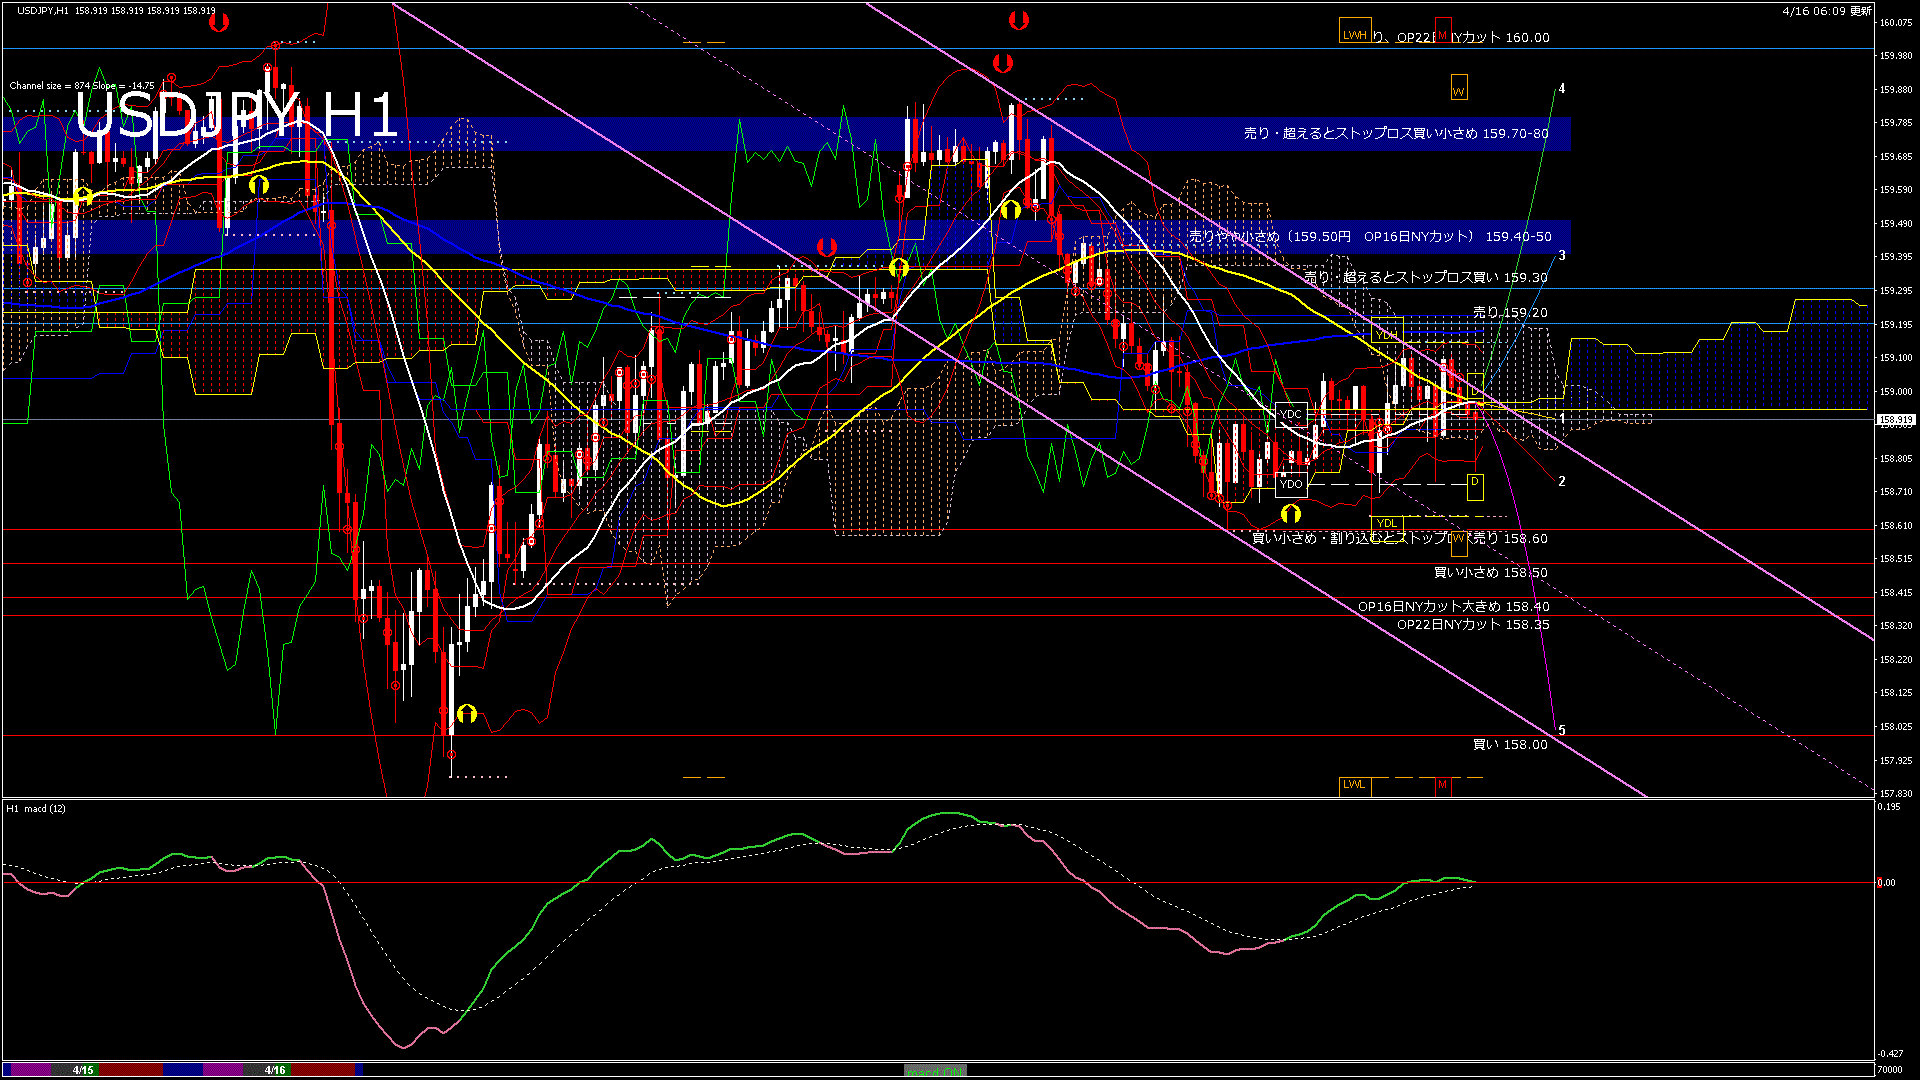Click the red M box next to LWL

[1442, 785]
